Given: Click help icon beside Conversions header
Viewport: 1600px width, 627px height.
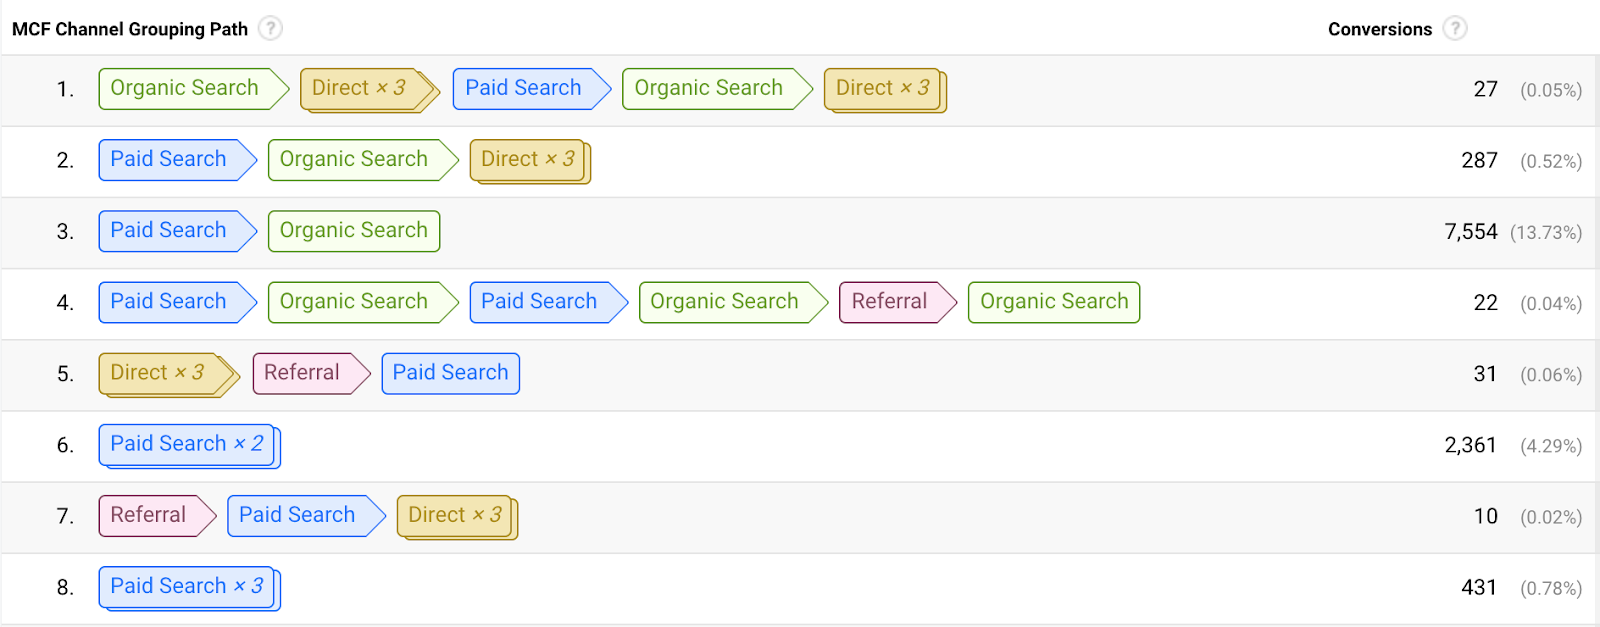Looking at the screenshot, I should [x=1455, y=28].
